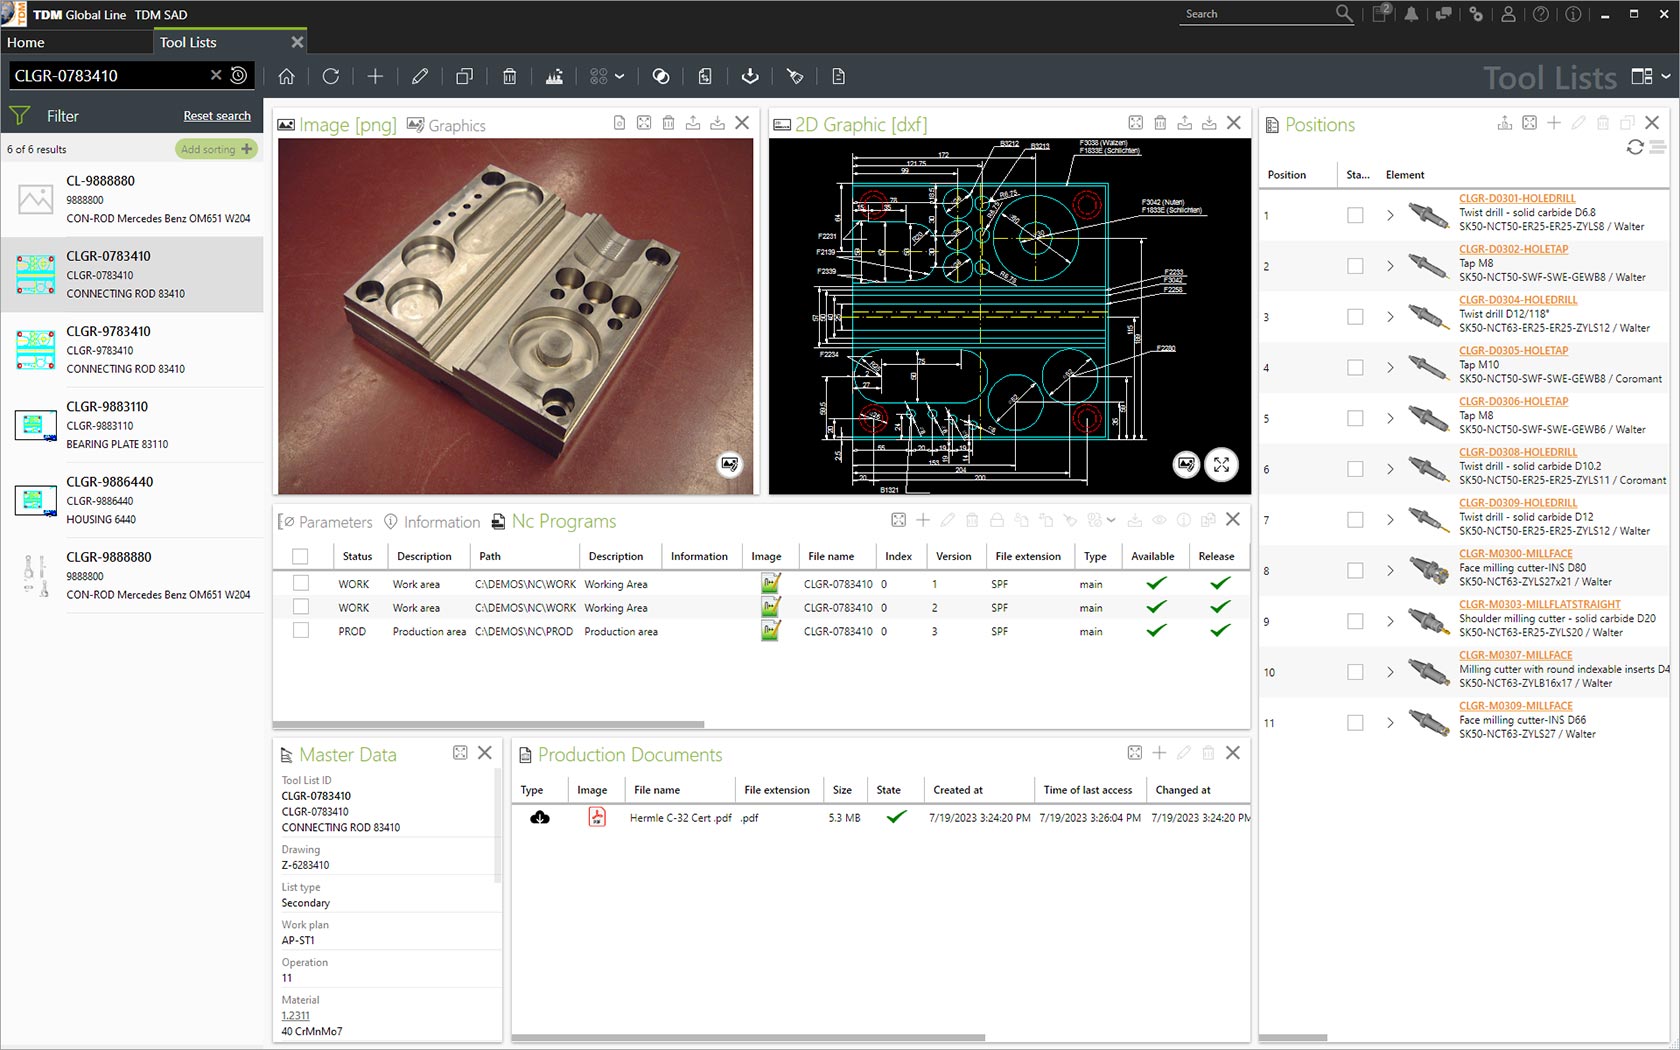
Task: Toggle status checkbox for position 2
Action: tap(1355, 266)
